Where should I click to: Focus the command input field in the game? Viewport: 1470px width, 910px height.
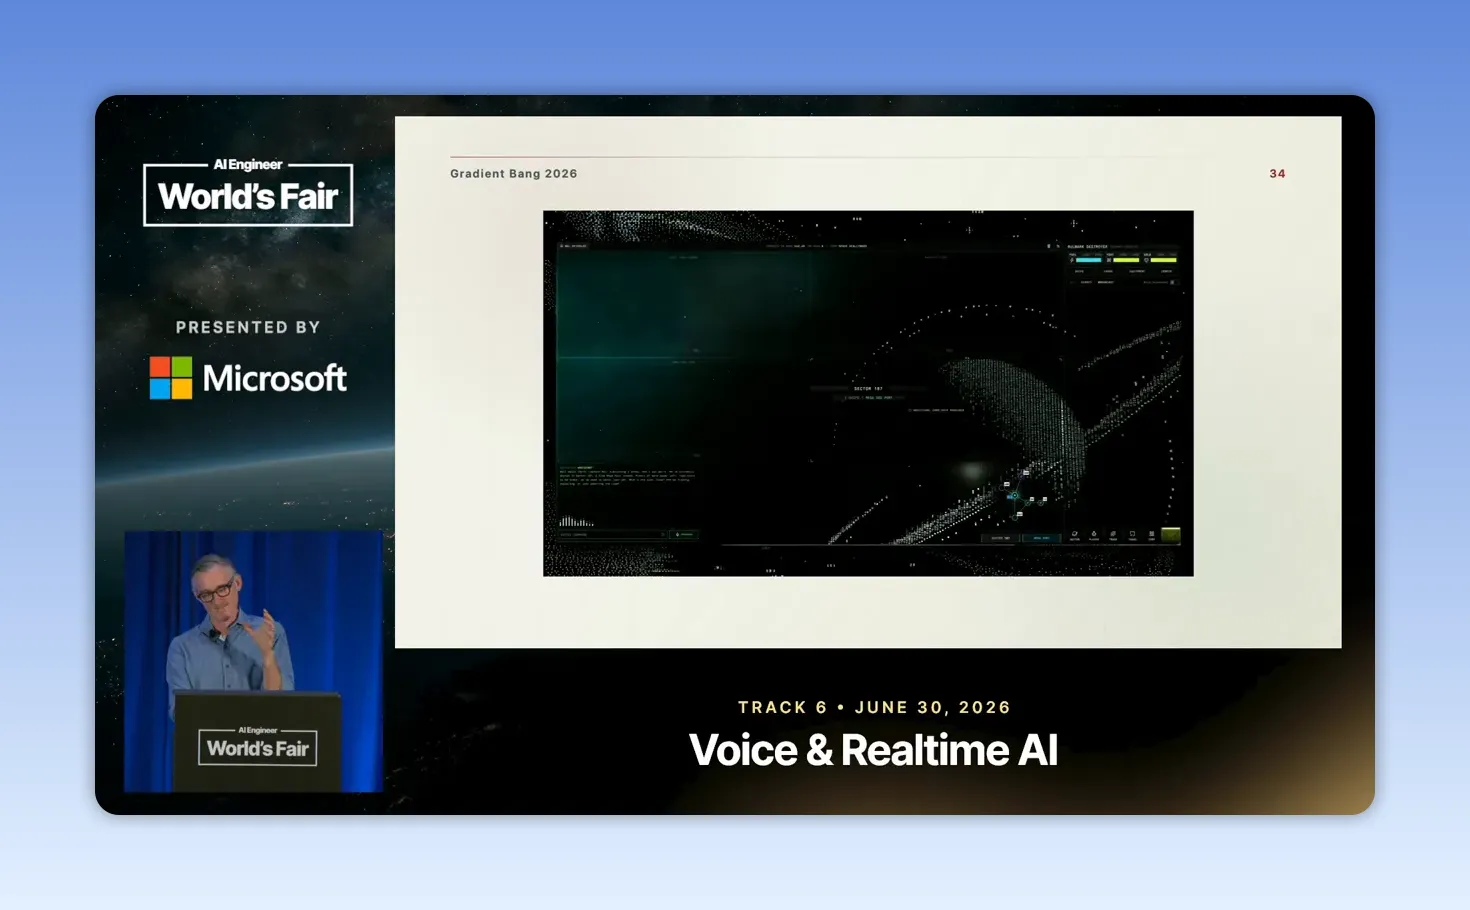[612, 535]
